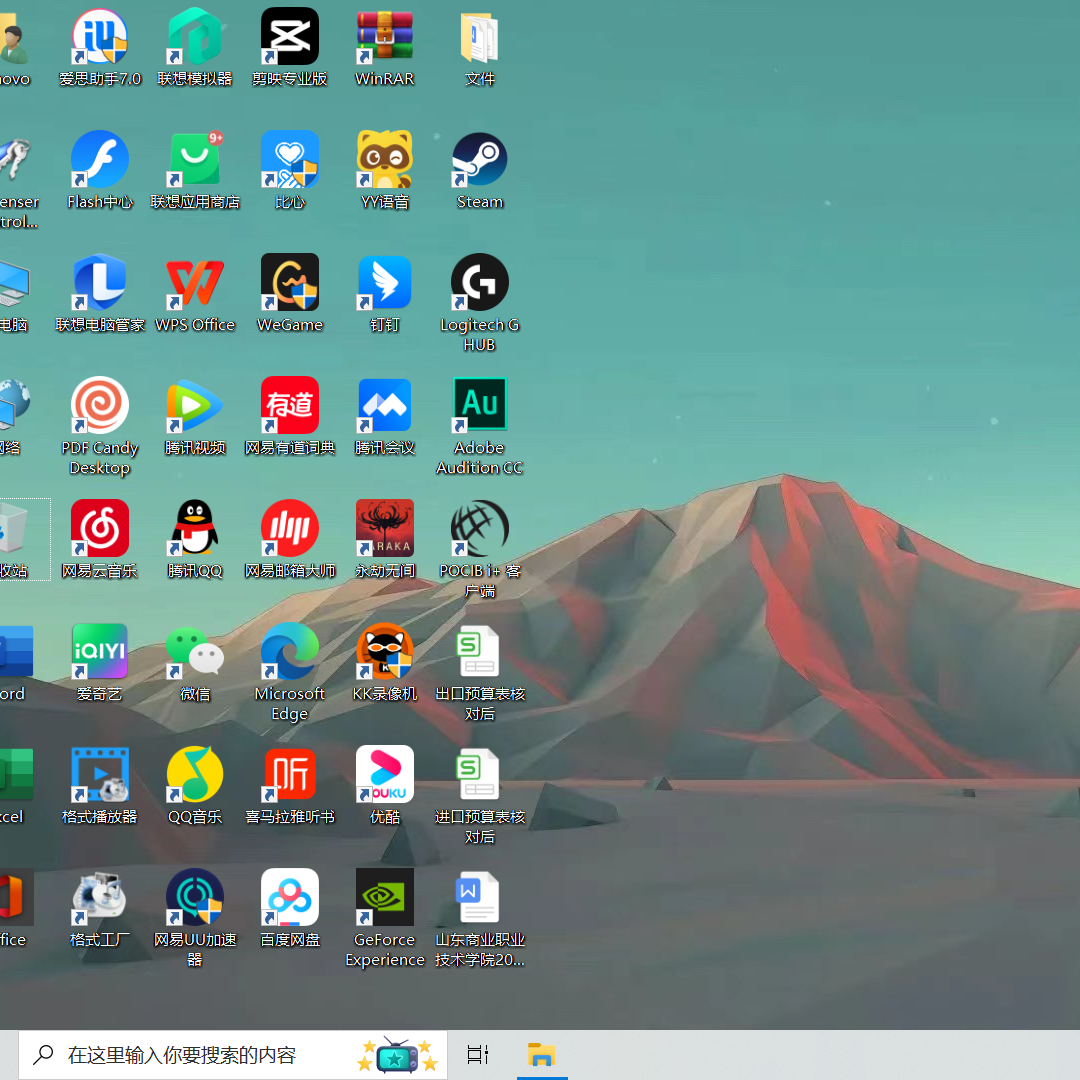Select the 百度网盘 shortcut icon
Image resolution: width=1080 pixels, height=1080 pixels.
tap(290, 900)
